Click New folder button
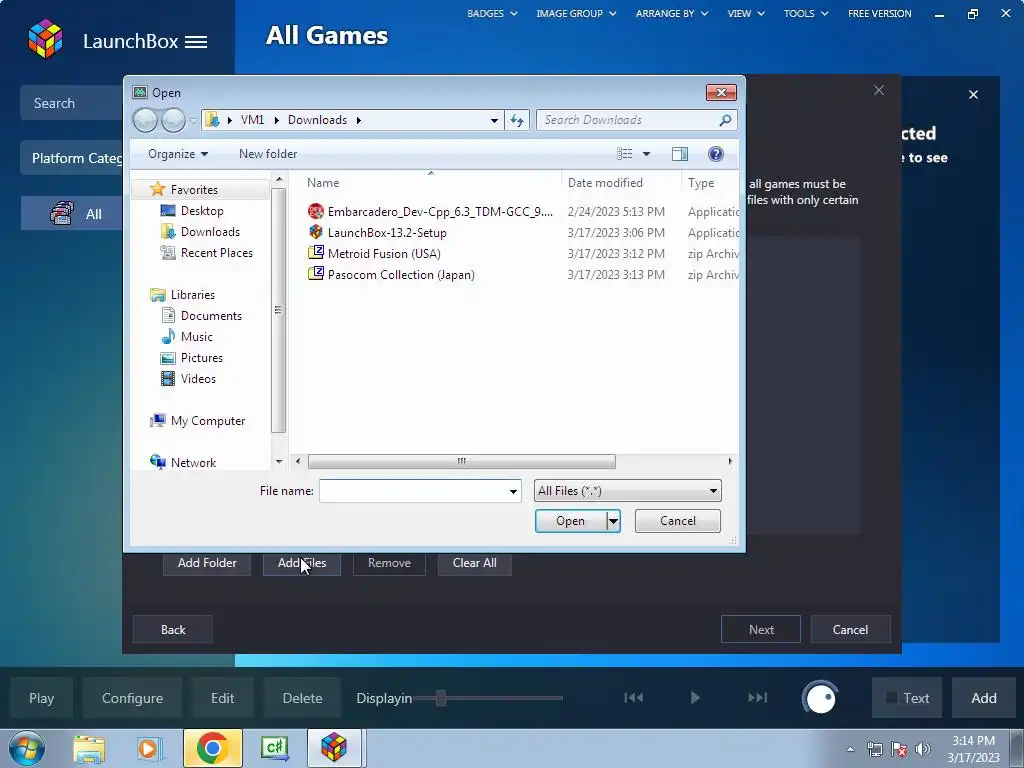 [268, 154]
